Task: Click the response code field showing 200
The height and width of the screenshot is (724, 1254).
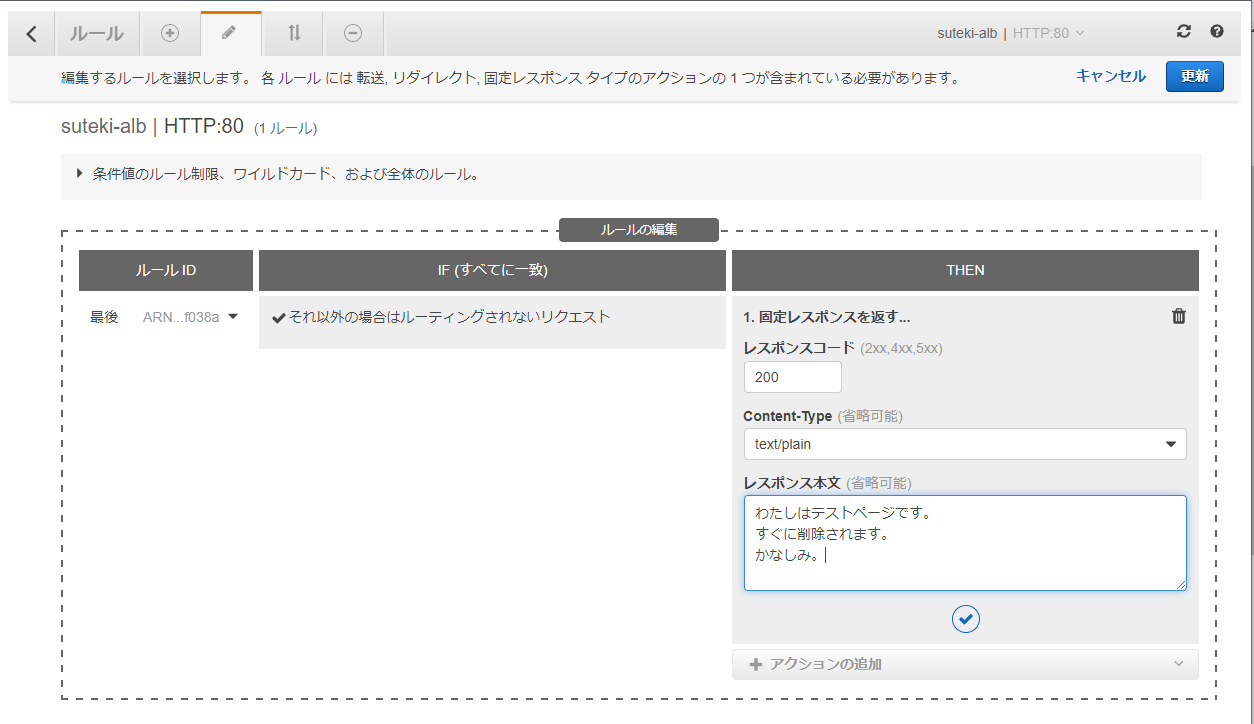Action: coord(792,377)
